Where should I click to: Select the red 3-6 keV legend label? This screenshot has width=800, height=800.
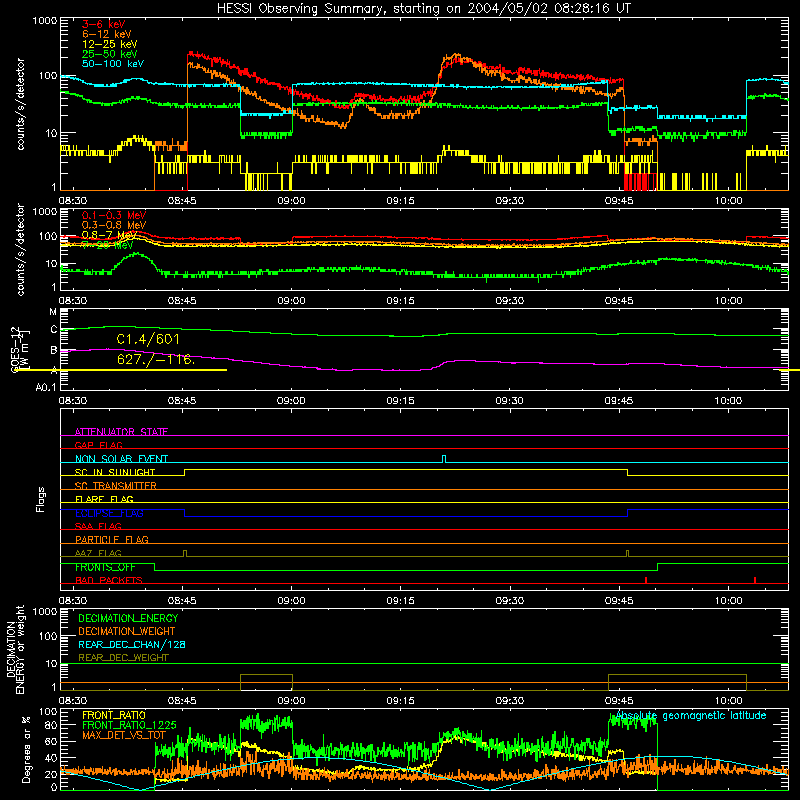pos(104,24)
